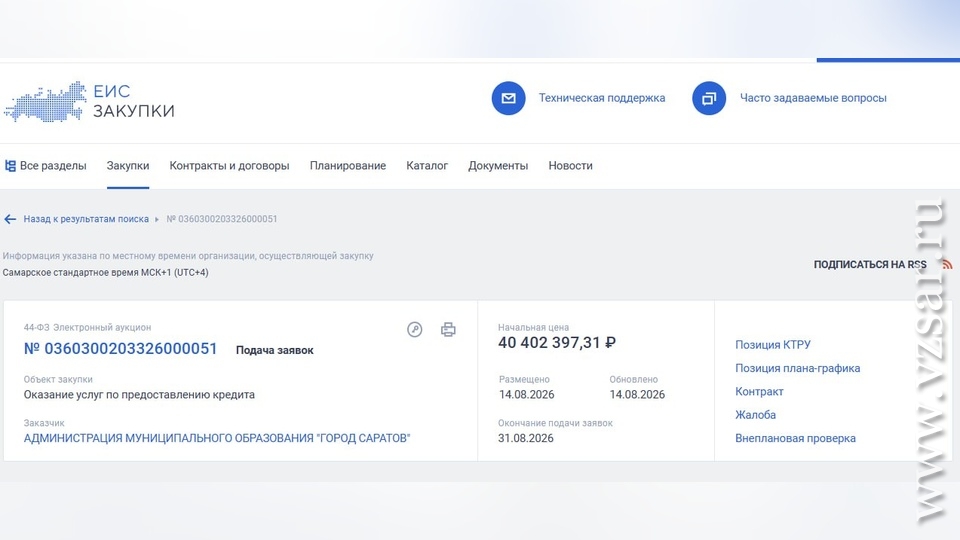
Task: Click breadcrumb number № 0360300203326000051
Action: coord(222,219)
